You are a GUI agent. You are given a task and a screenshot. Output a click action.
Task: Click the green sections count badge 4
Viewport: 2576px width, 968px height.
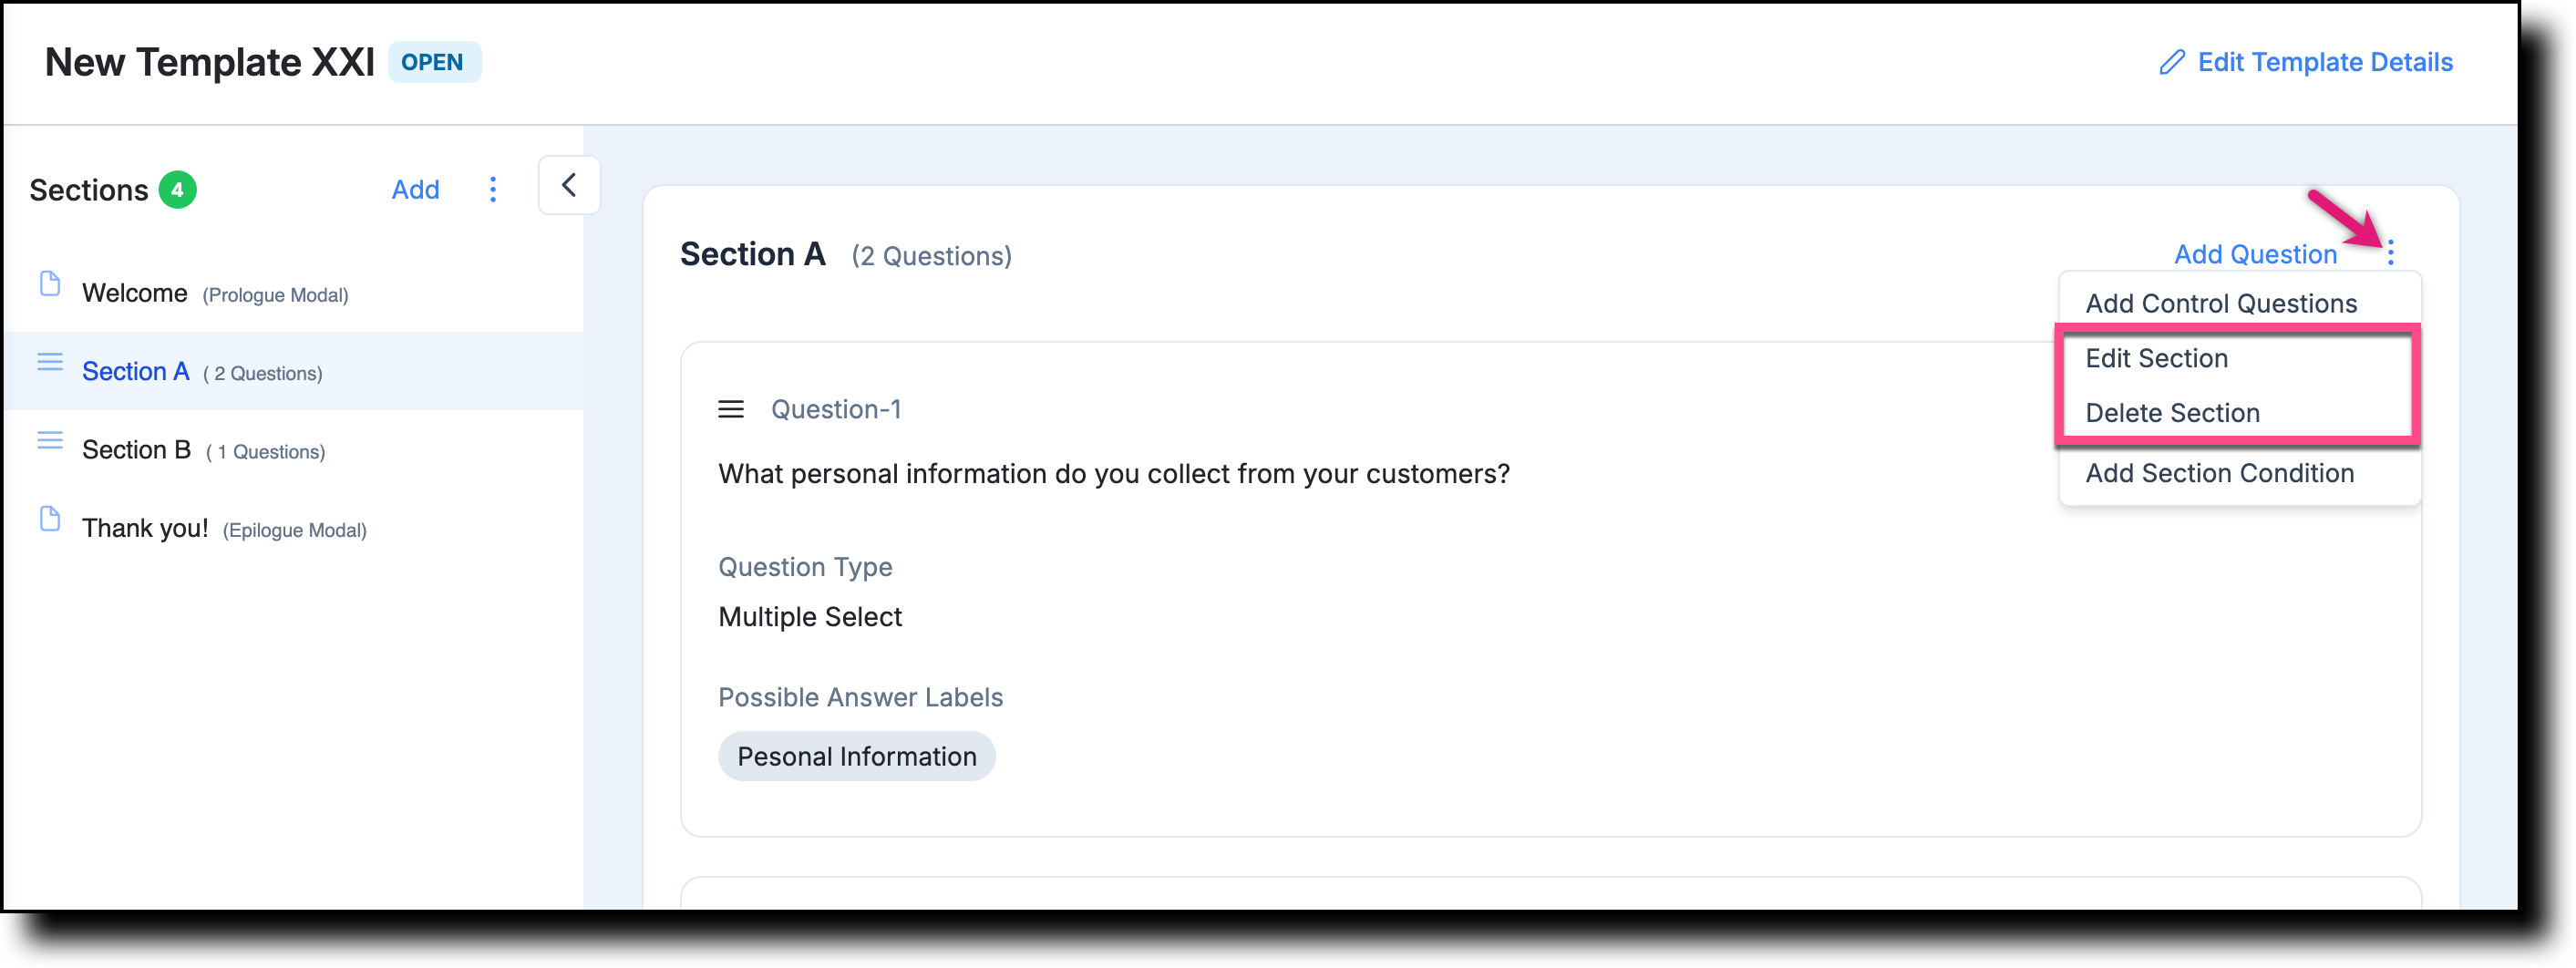(177, 190)
